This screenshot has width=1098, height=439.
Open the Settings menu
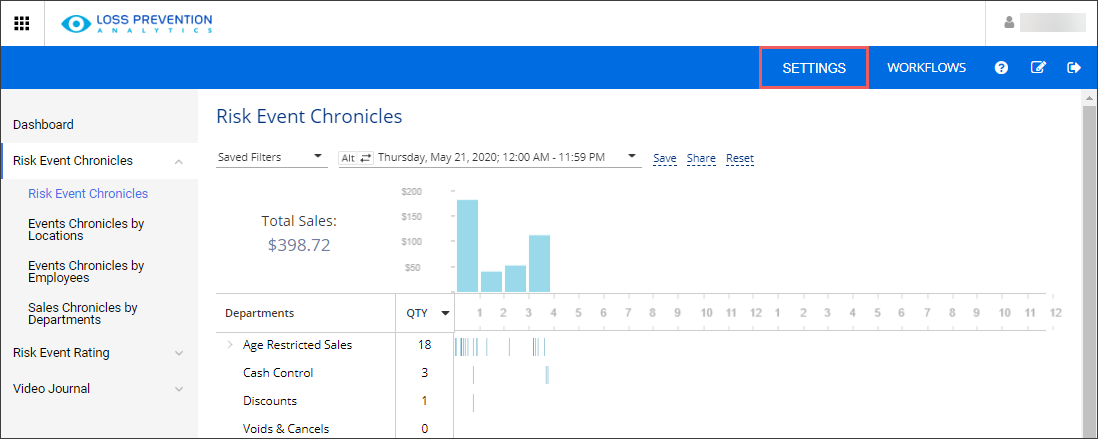(x=813, y=68)
